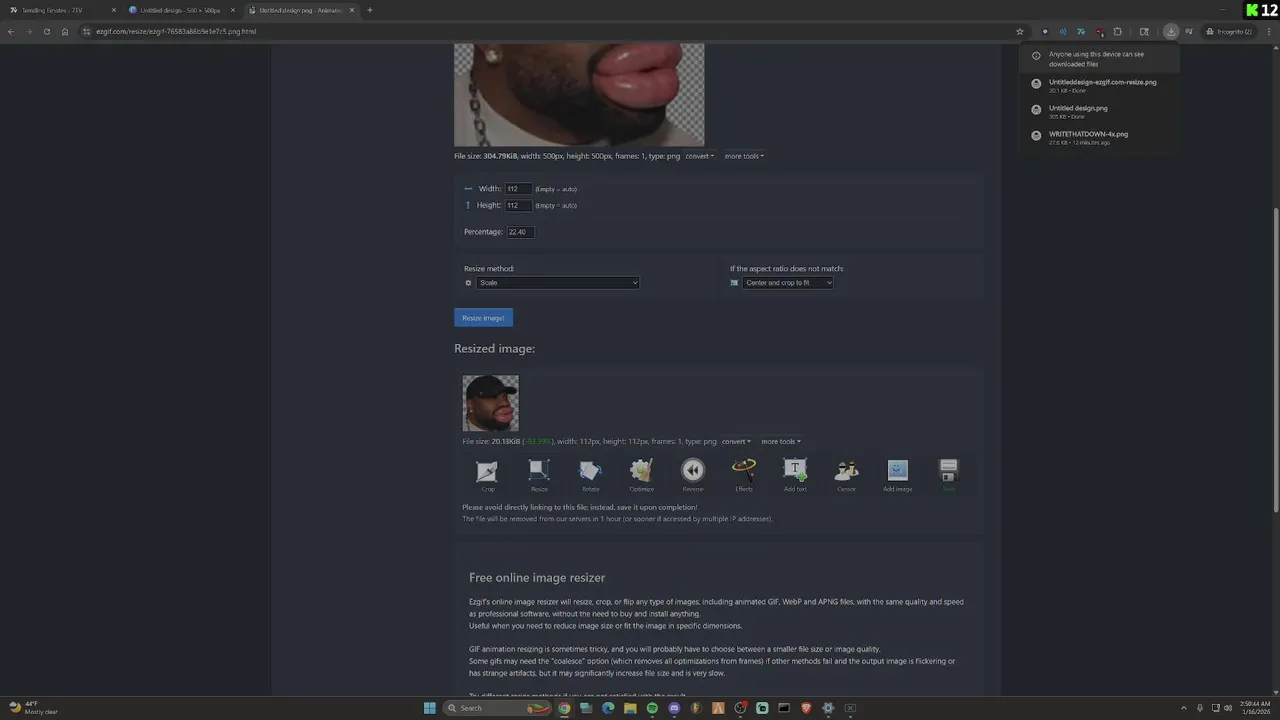
Task: Open Windows Start menu
Action: tap(429, 708)
